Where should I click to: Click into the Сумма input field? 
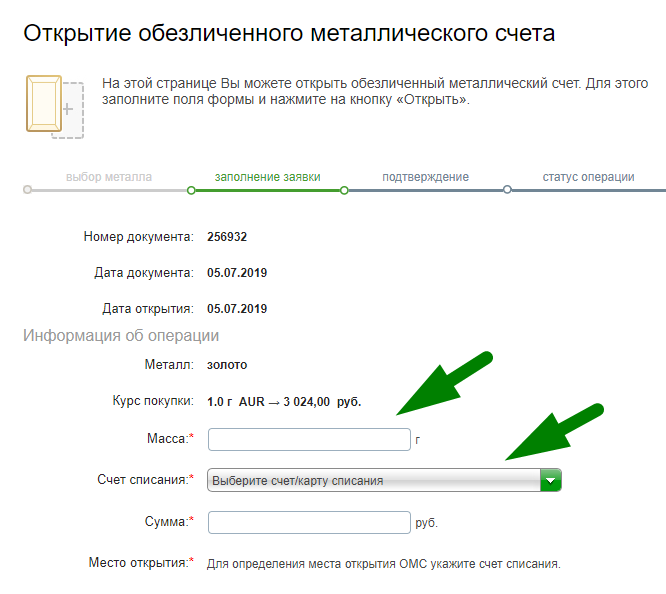coord(308,522)
